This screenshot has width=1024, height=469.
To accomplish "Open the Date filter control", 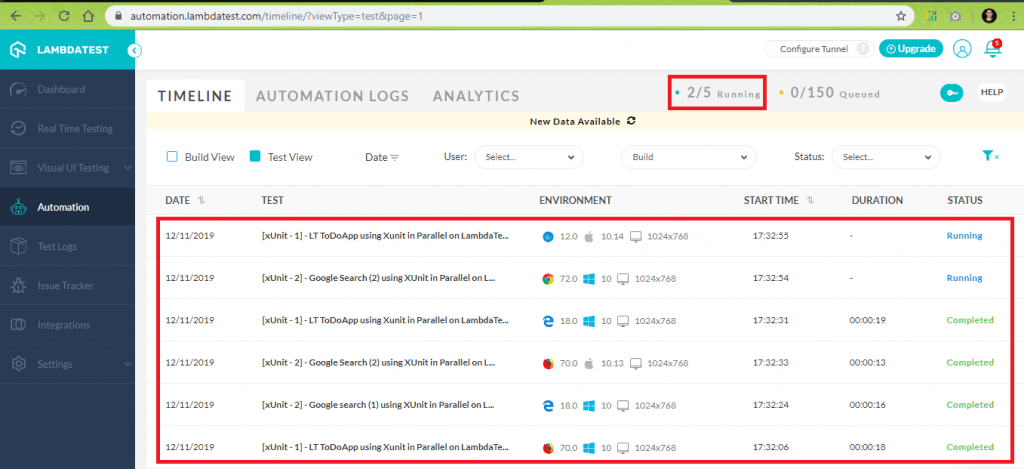I will pos(382,157).
